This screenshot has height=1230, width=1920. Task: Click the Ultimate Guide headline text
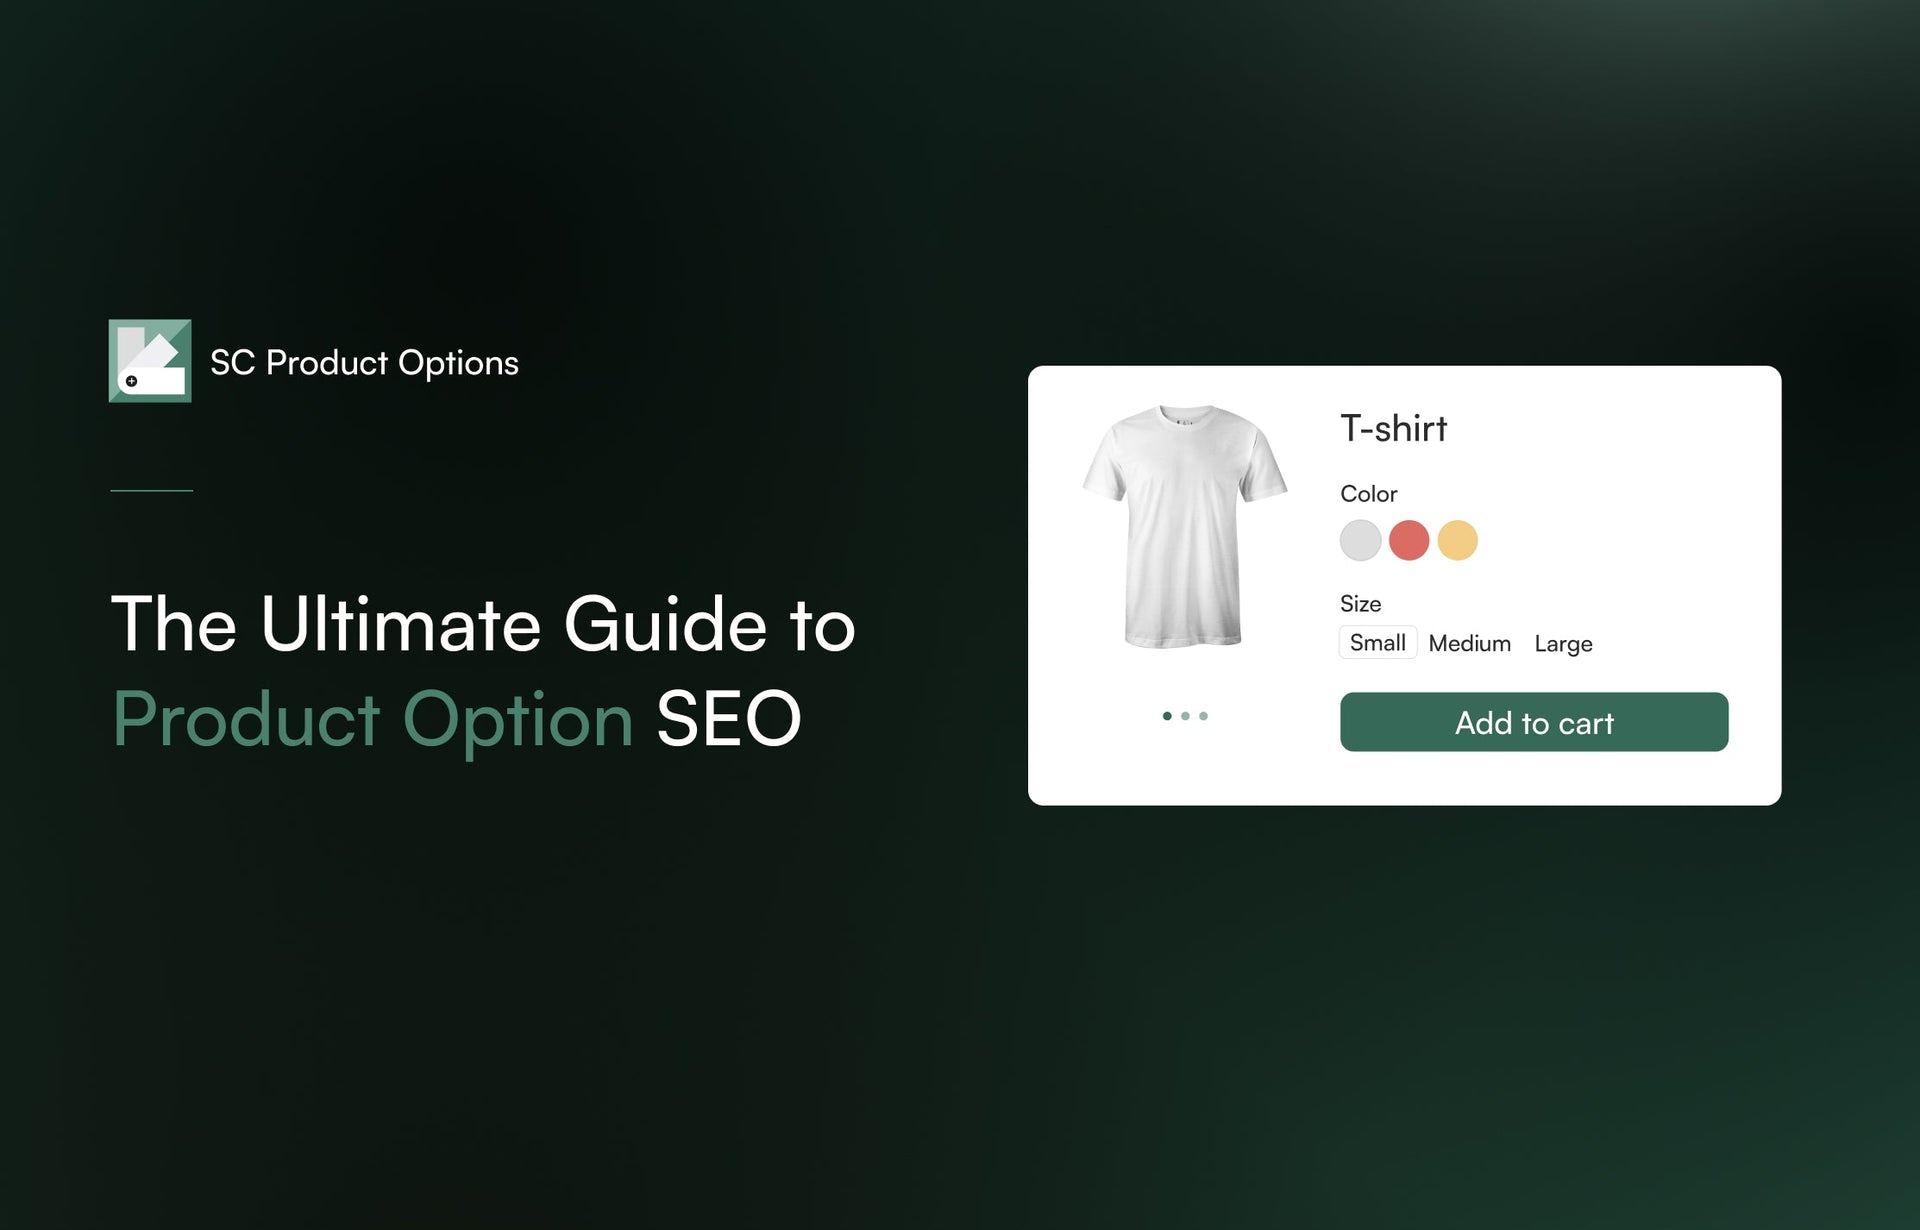483,624
